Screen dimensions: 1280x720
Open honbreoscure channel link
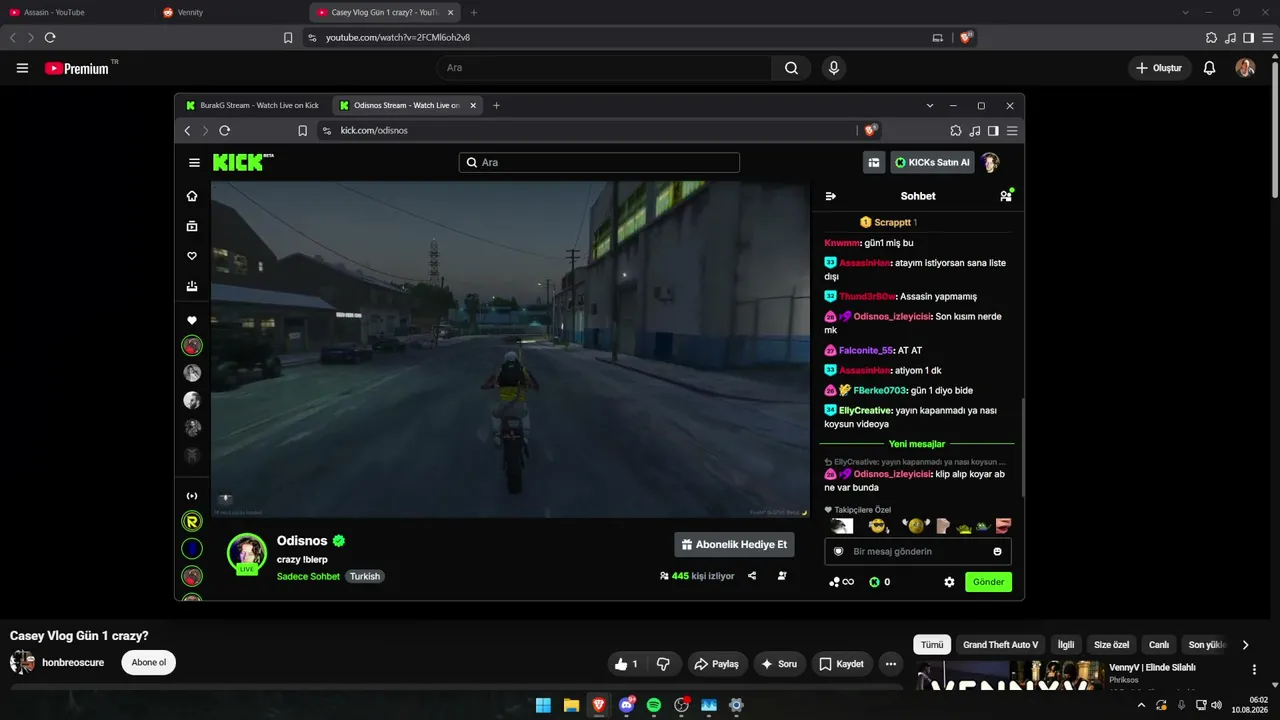73,662
